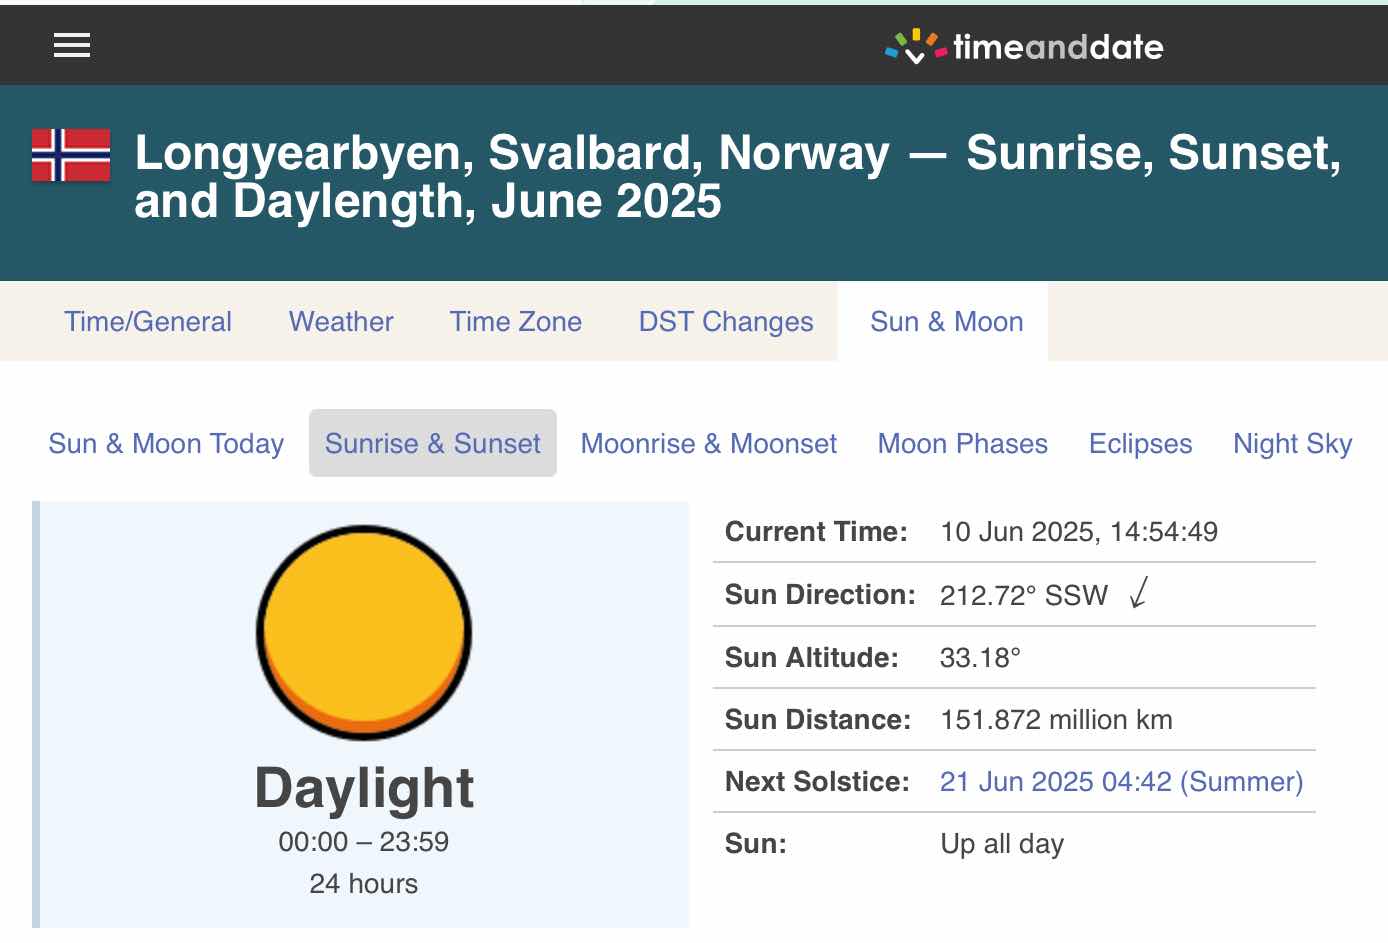Viewport: 1388px width, 943px height.
Task: Click the Norway flag icon
Action: click(71, 155)
